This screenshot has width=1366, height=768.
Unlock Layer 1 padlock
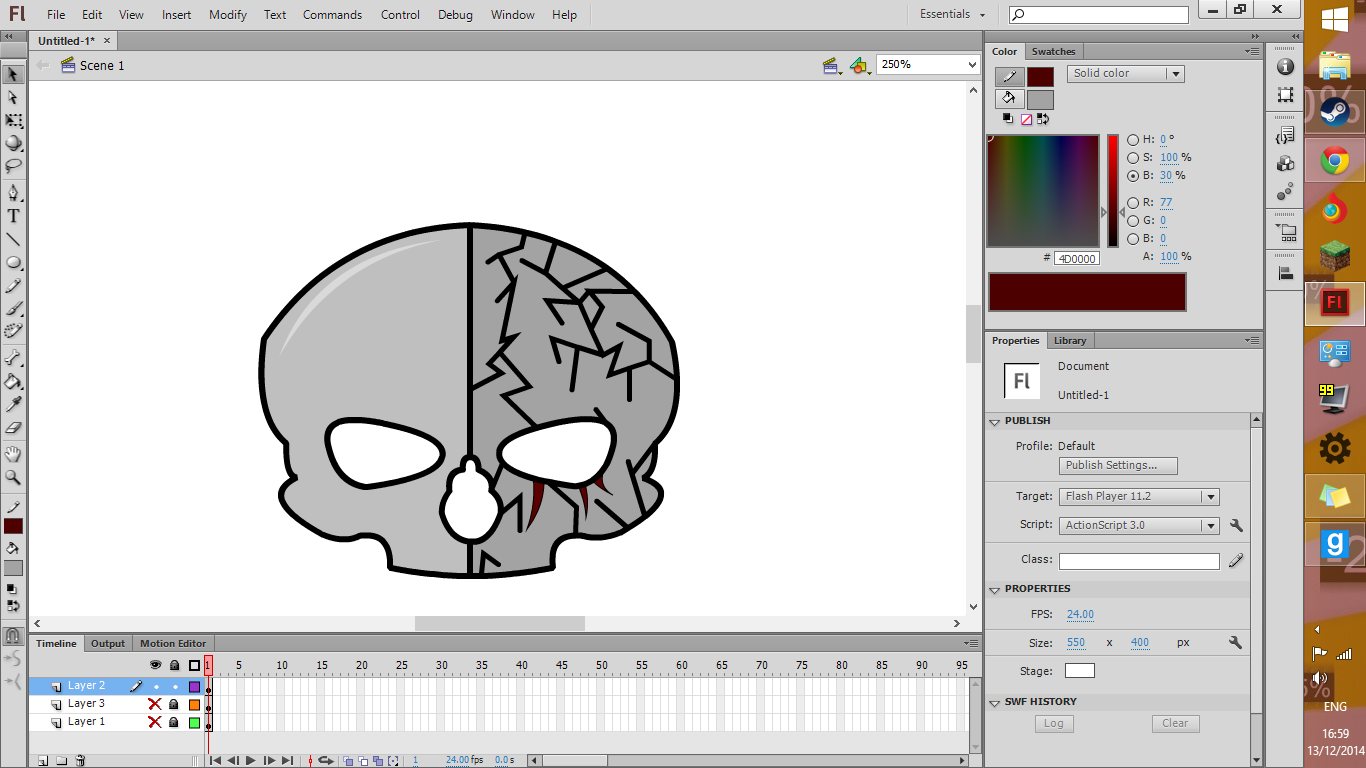point(174,722)
